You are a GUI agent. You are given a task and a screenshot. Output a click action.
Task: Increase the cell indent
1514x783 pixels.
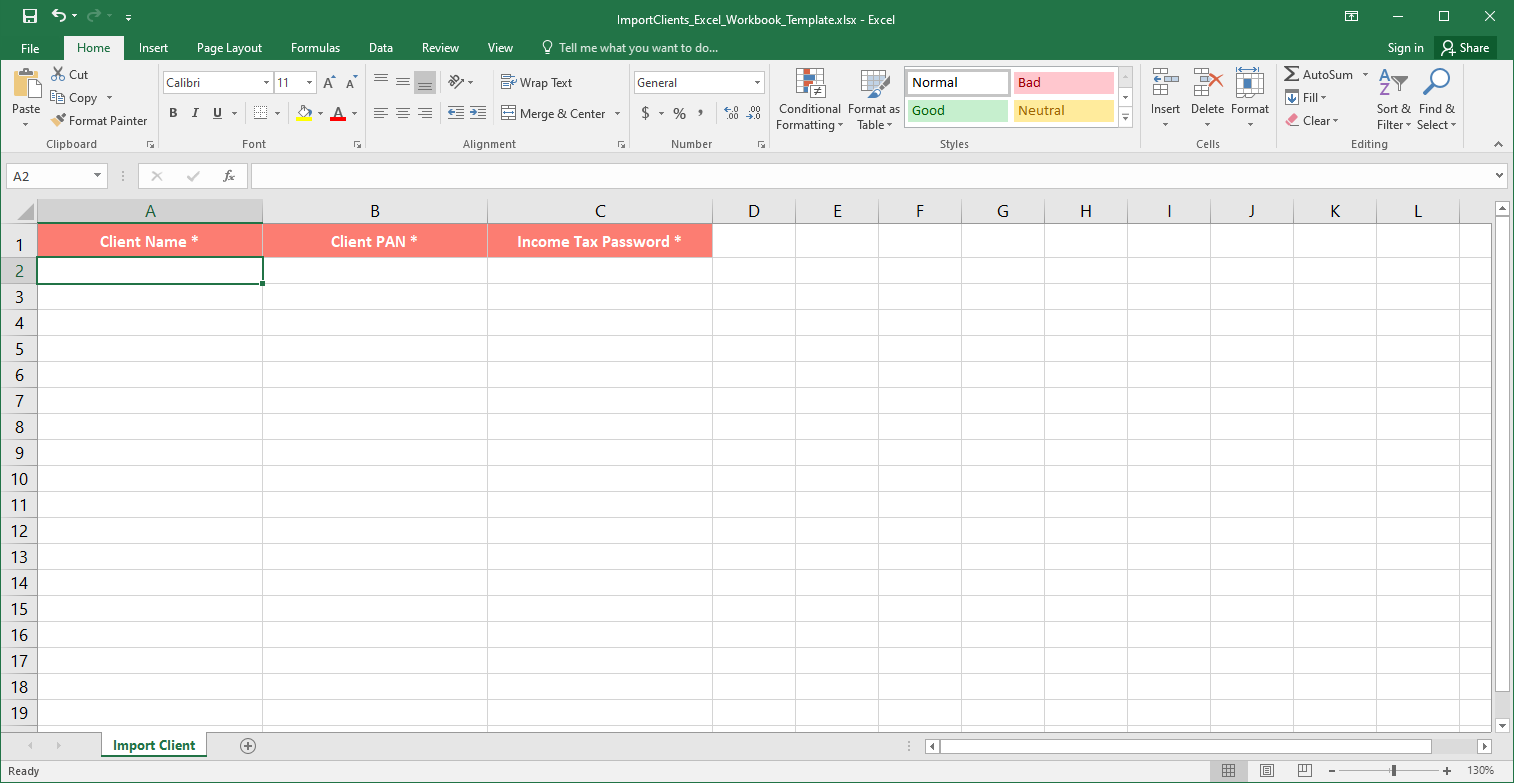pyautogui.click(x=478, y=113)
